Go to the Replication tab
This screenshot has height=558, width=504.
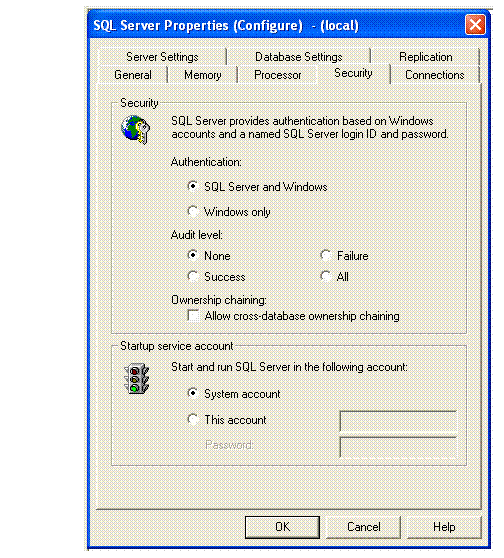click(x=425, y=57)
